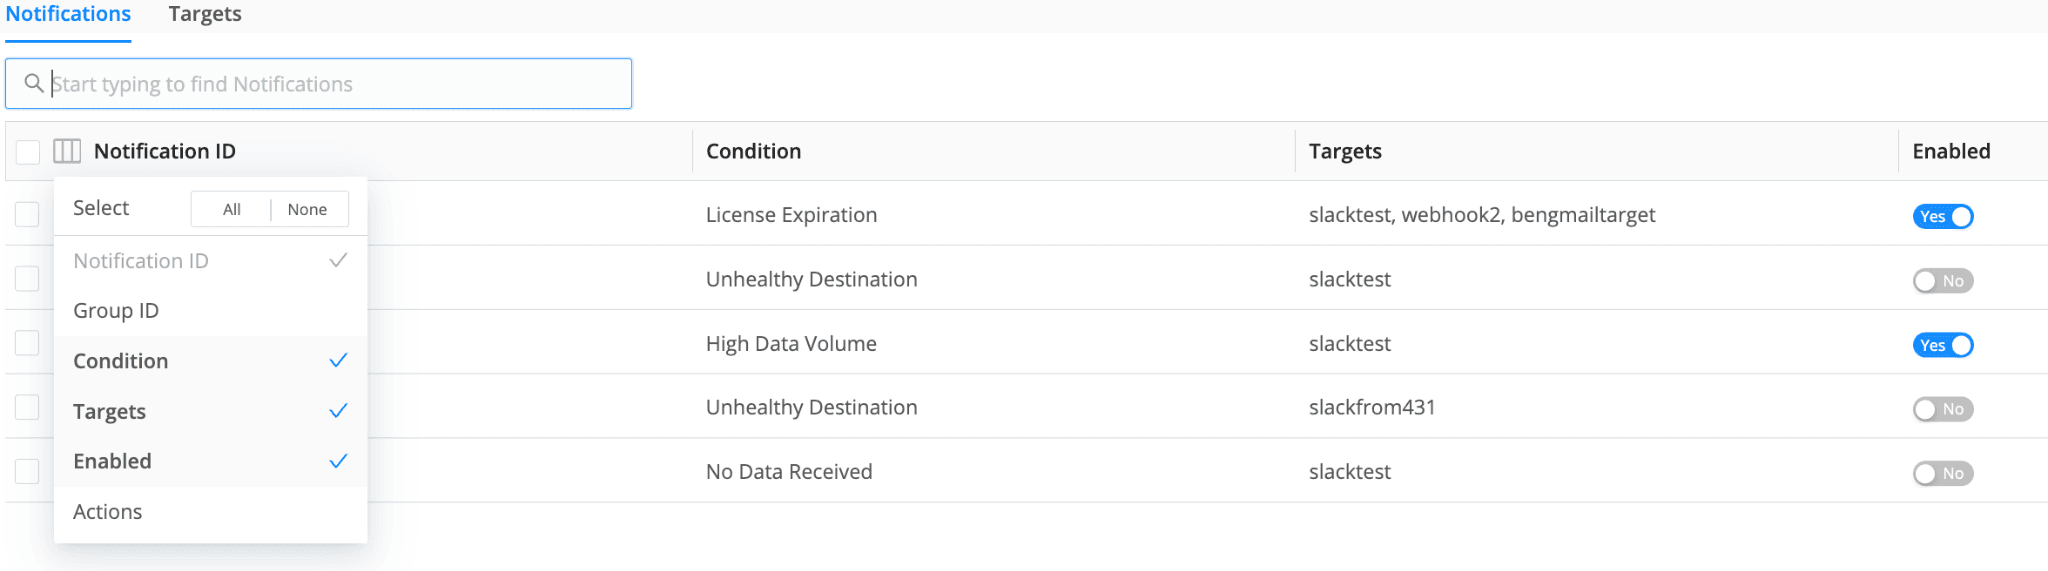Show the Actions column
This screenshot has width=2048, height=571.
(108, 512)
